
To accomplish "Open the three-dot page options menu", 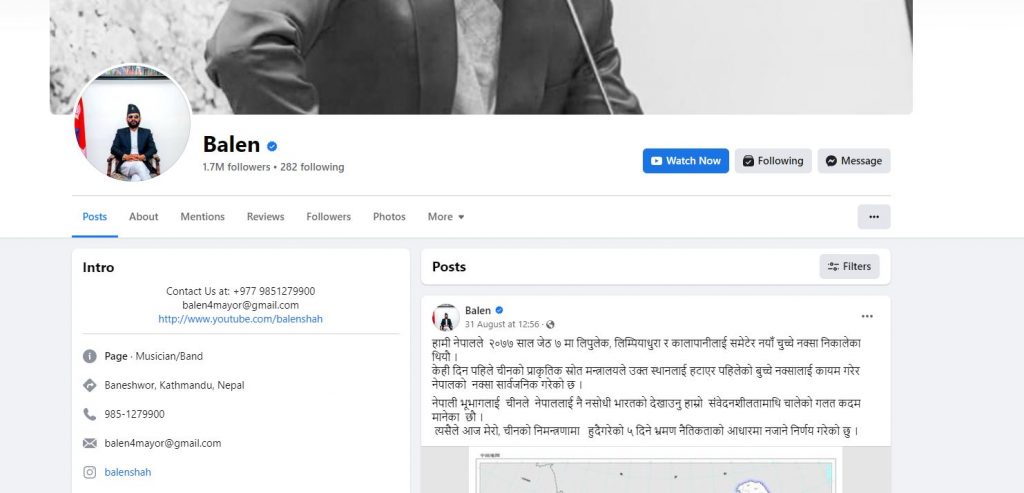I will [x=874, y=217].
